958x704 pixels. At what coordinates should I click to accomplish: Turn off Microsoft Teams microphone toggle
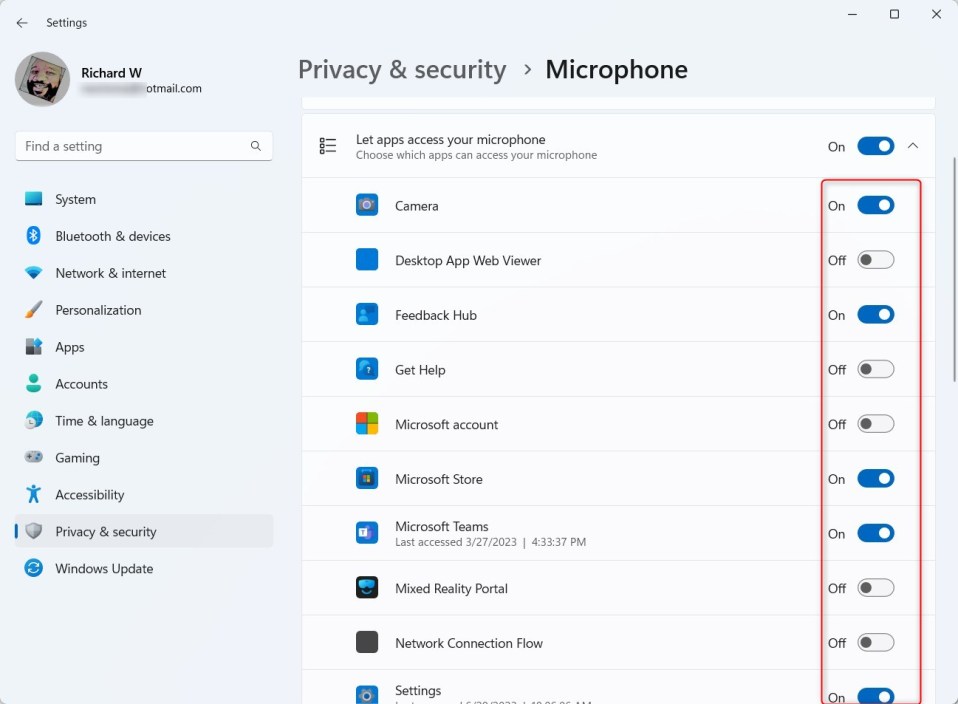pyautogui.click(x=876, y=533)
